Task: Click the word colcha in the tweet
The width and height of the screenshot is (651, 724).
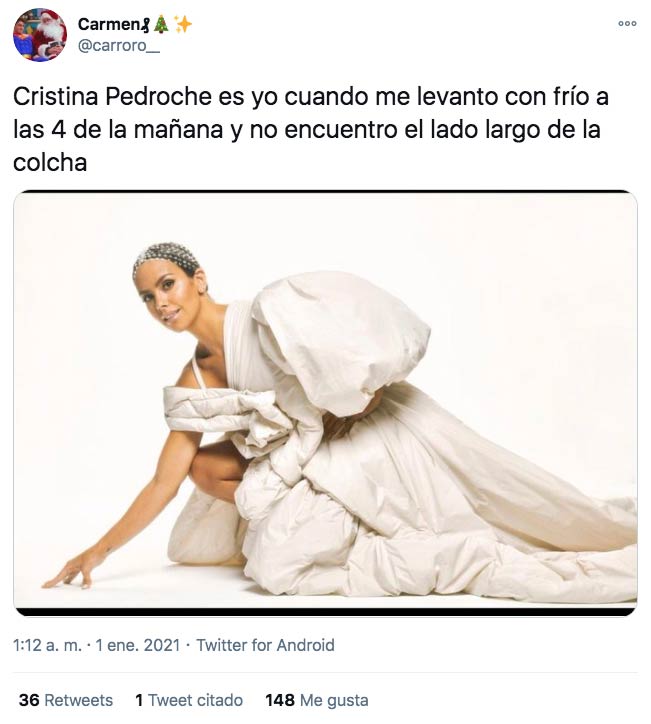Action: tap(50, 163)
